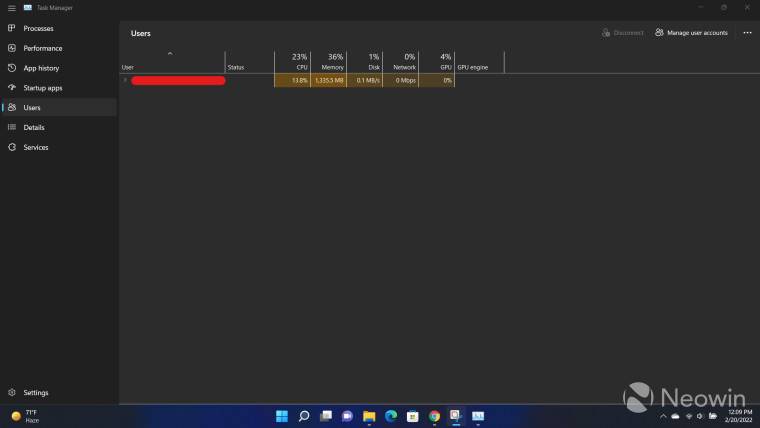Show hidden system tray icons
This screenshot has width=760, height=428.
(662, 416)
